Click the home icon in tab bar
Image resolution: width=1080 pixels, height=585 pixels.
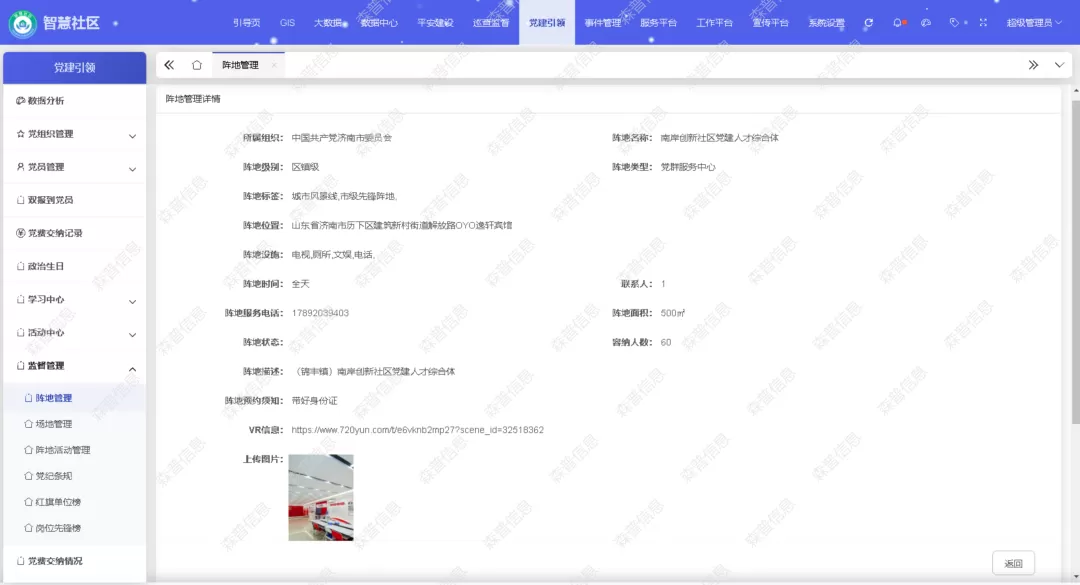197,65
